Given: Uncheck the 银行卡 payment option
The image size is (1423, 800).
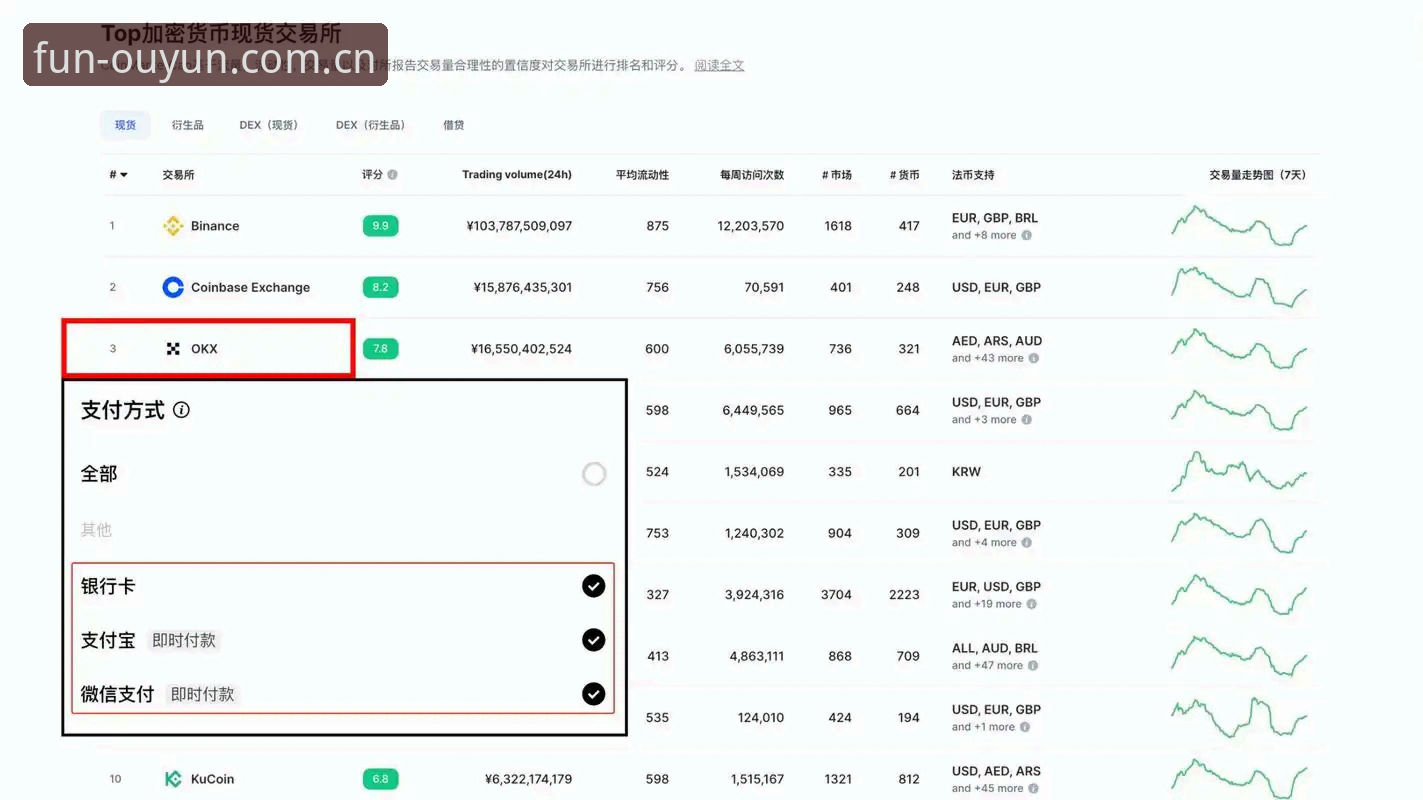Looking at the screenshot, I should 594,586.
